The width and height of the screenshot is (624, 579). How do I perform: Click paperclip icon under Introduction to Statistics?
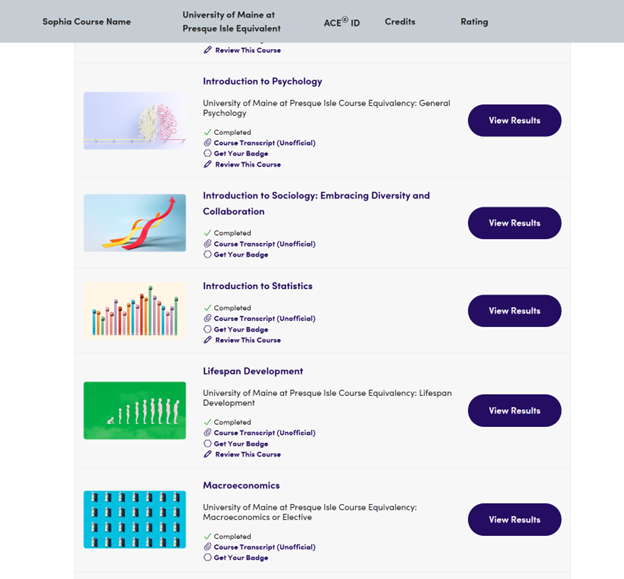click(208, 319)
